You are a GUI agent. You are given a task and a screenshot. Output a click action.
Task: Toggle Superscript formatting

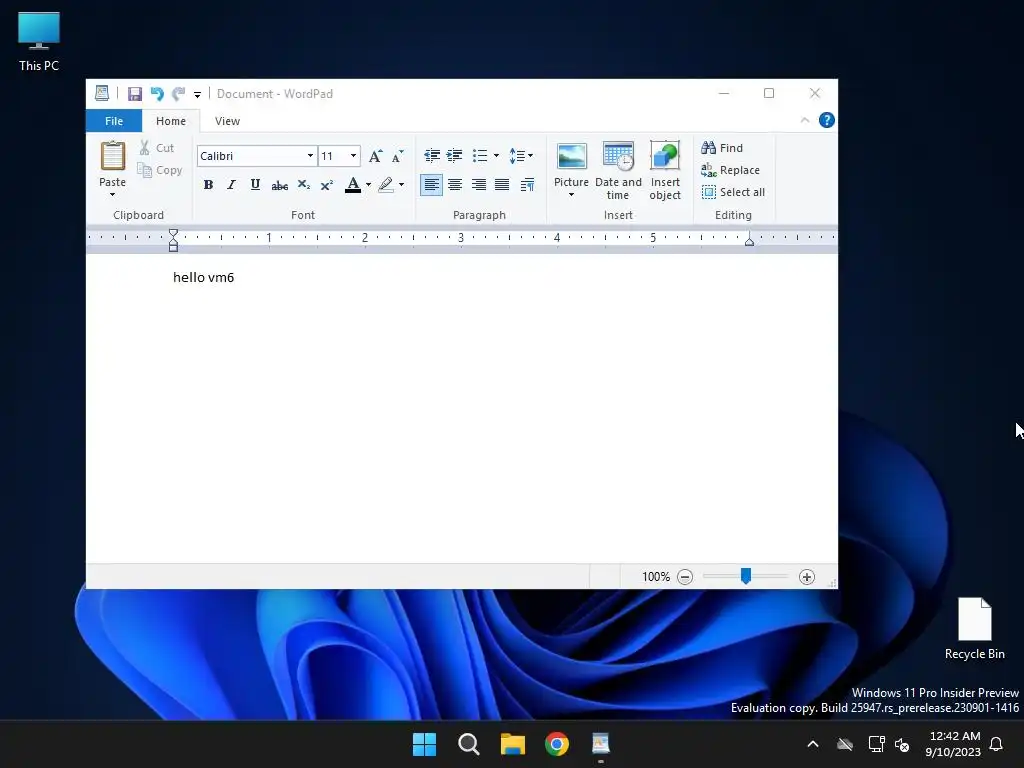point(327,185)
